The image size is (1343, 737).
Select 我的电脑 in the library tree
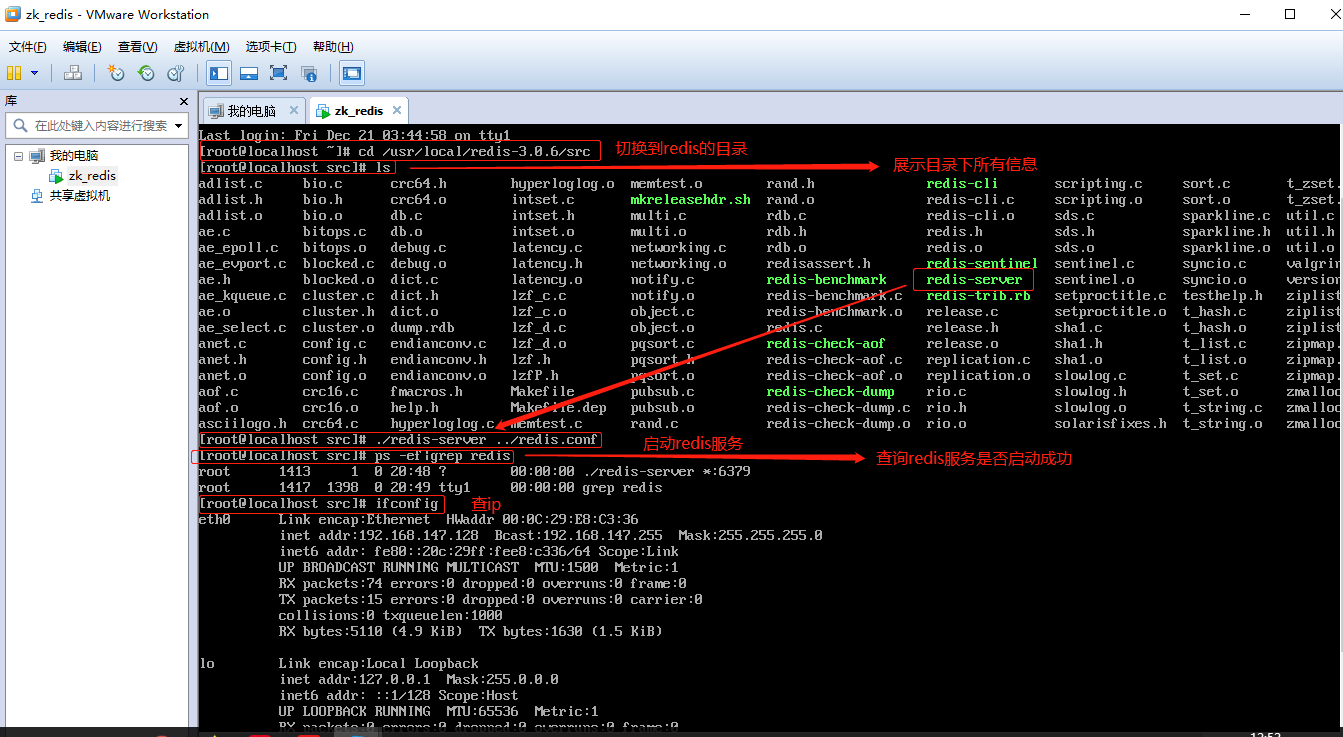[74, 156]
